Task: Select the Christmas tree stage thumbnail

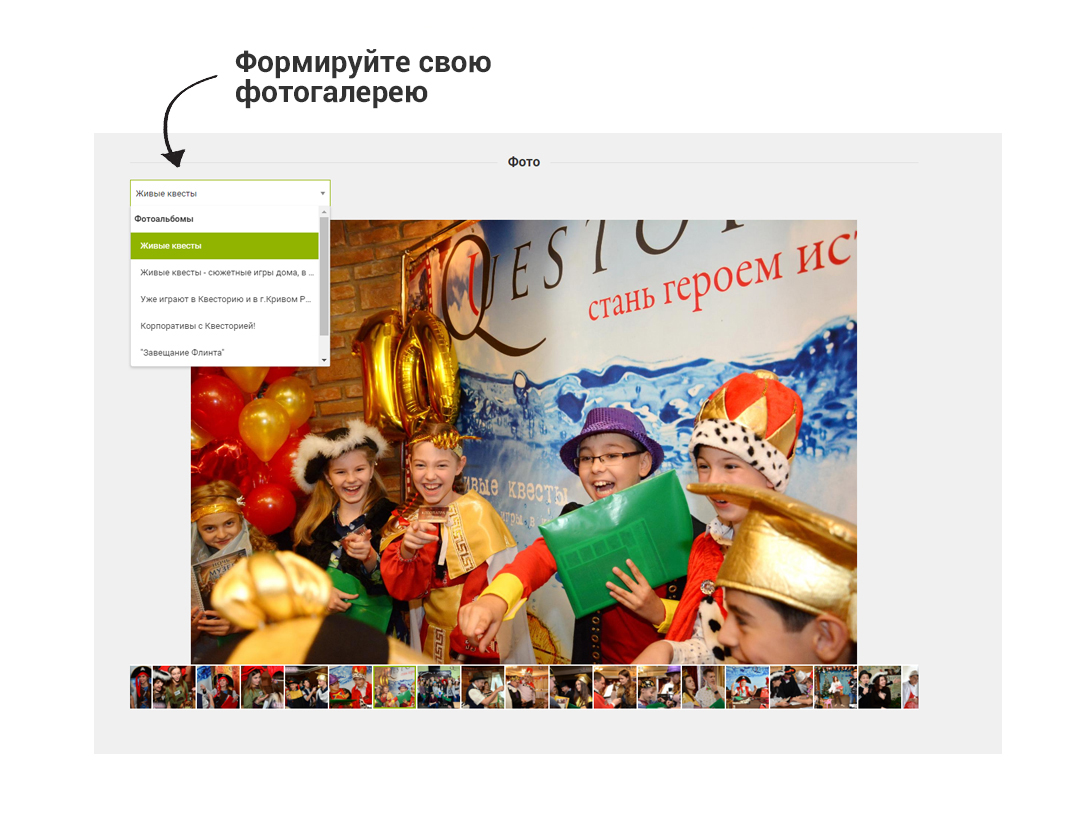Action: (x=835, y=688)
